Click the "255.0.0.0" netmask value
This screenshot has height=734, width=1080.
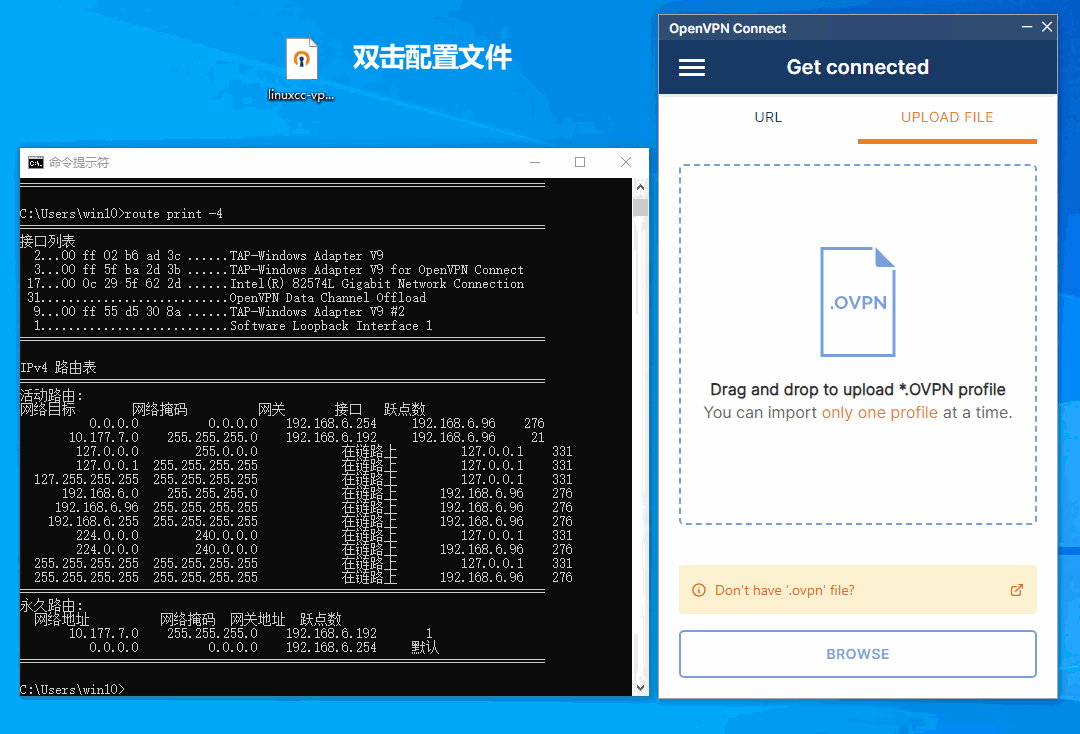pos(226,452)
